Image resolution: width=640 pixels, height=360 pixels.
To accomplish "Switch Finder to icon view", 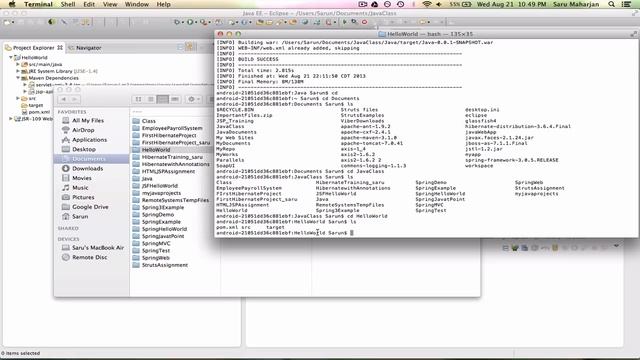I will point(138,99).
